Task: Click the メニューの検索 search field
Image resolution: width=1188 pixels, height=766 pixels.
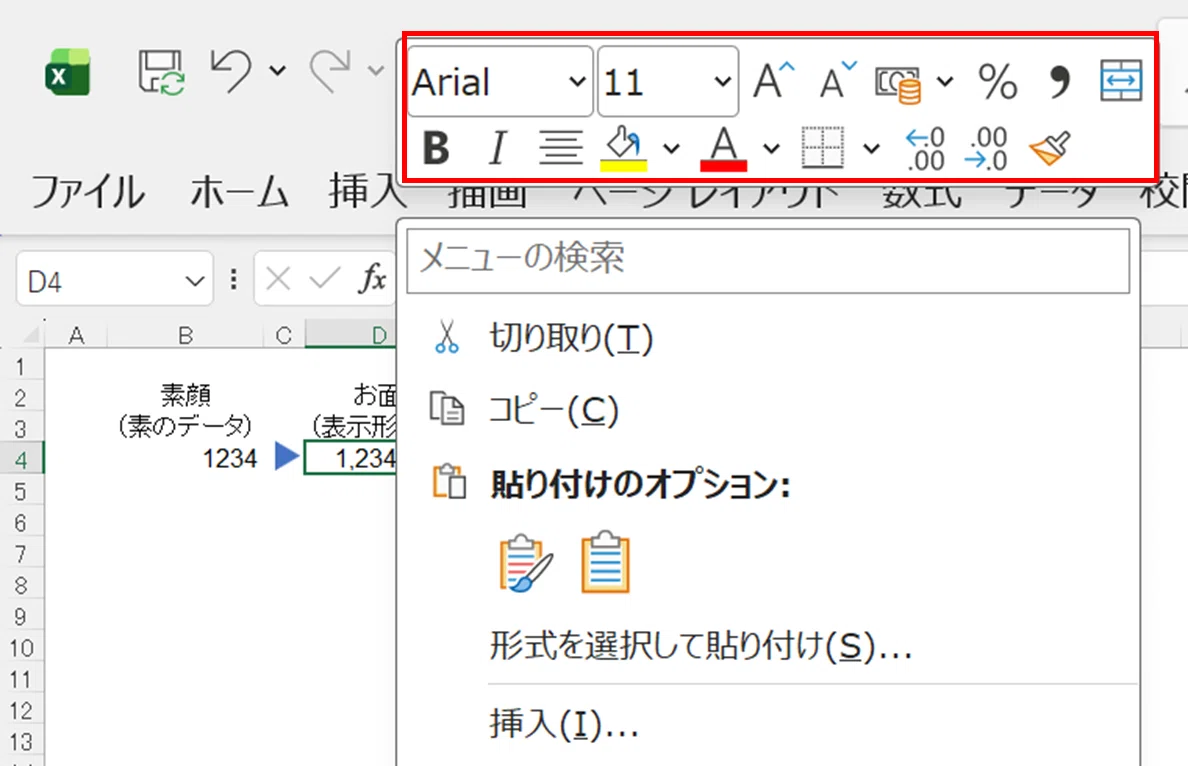Action: click(768, 259)
